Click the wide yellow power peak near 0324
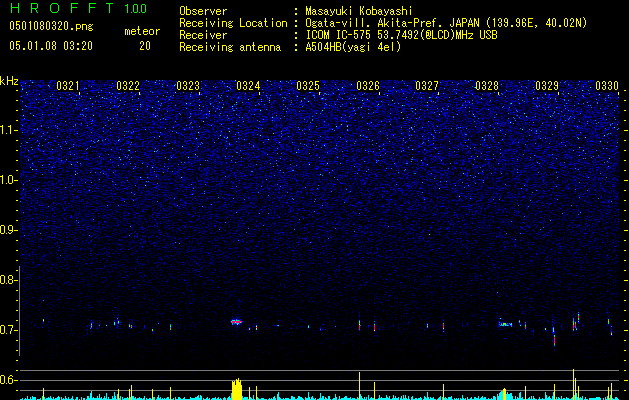Image resolution: width=629 pixels, height=400 pixels. [x=237, y=389]
